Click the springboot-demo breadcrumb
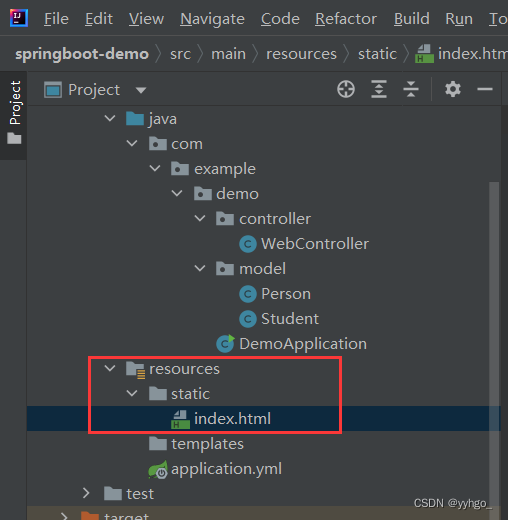The width and height of the screenshot is (508, 520). [82, 54]
